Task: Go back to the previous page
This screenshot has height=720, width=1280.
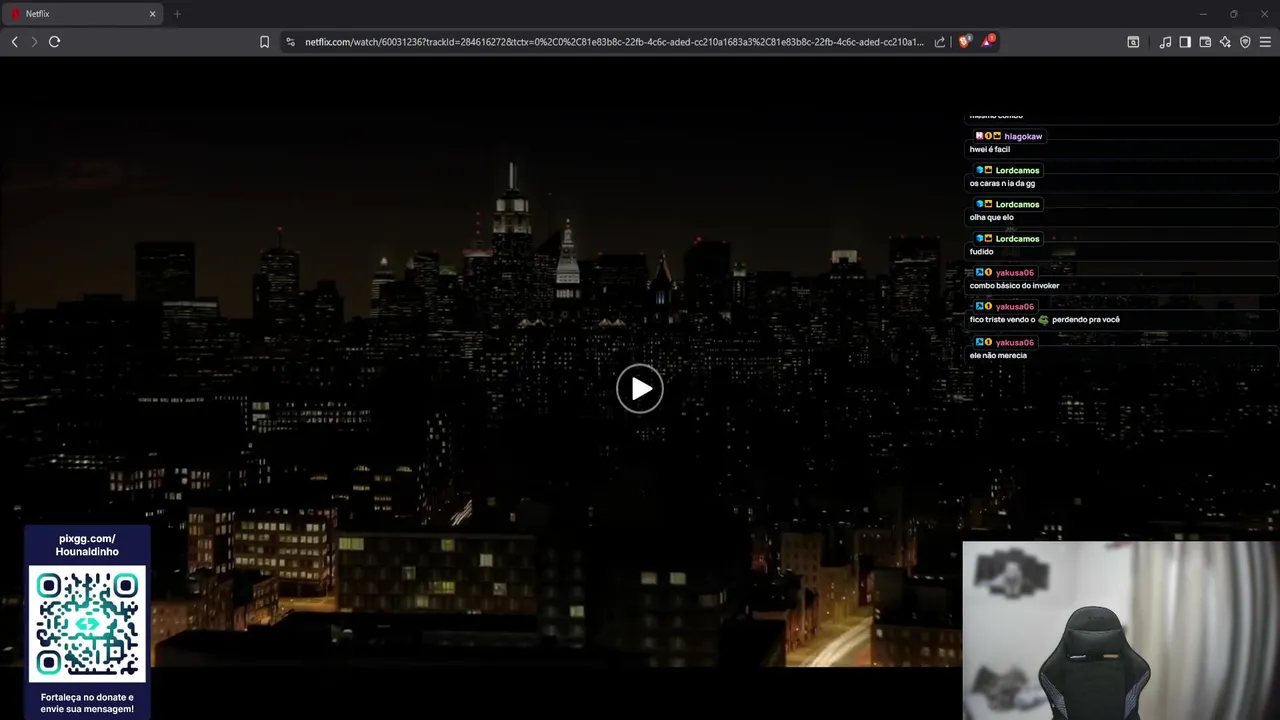Action: point(14,42)
